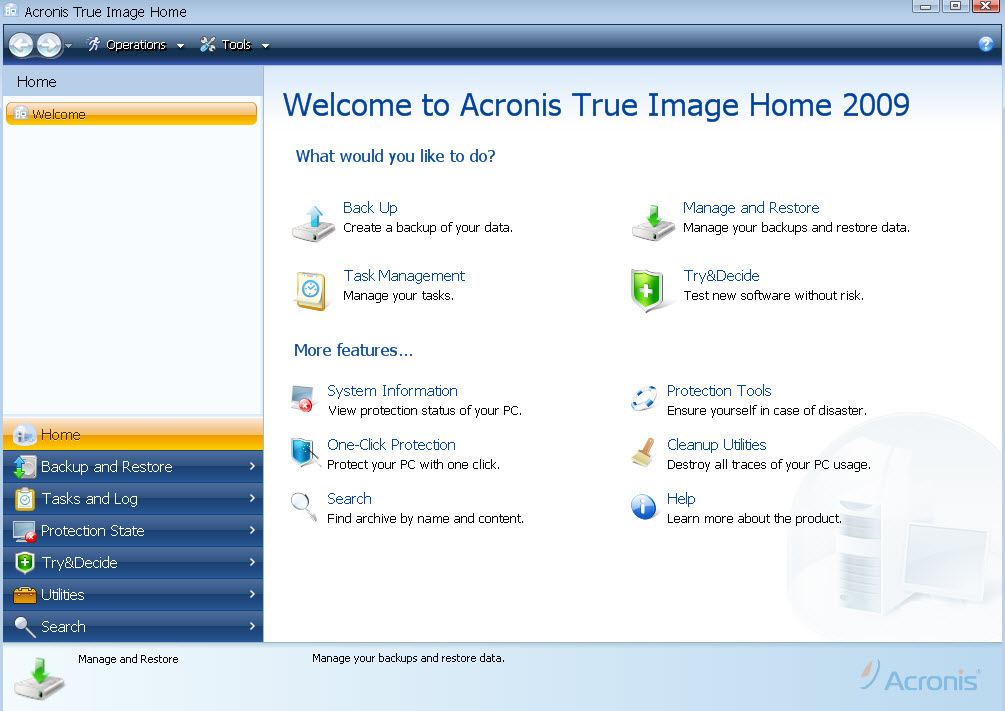The image size is (1005, 711).
Task: Click the Protection Tools lifebuoy icon
Action: point(644,399)
